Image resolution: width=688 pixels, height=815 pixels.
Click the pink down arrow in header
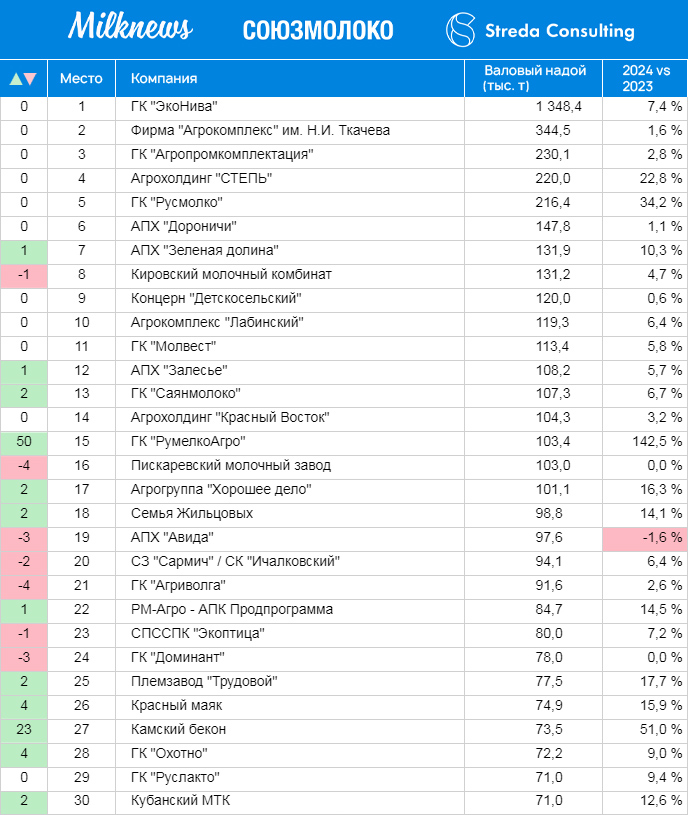pos(30,78)
